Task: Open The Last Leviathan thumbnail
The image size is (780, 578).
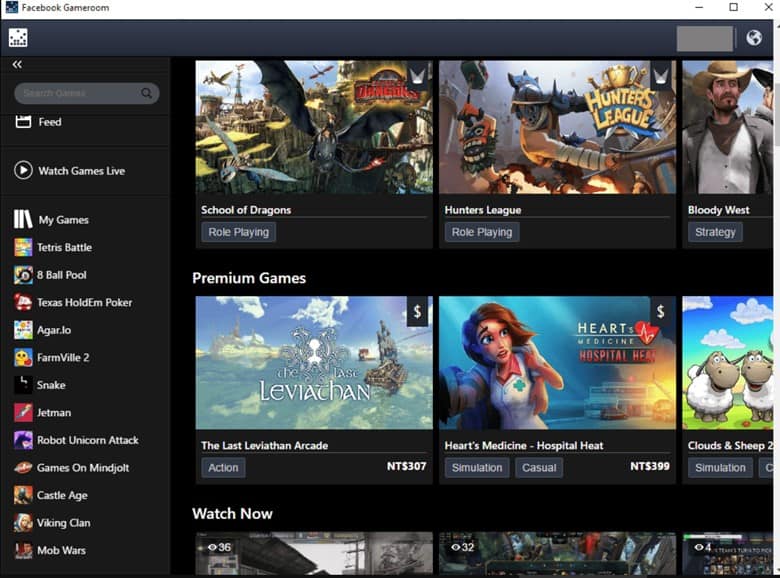Action: [314, 363]
